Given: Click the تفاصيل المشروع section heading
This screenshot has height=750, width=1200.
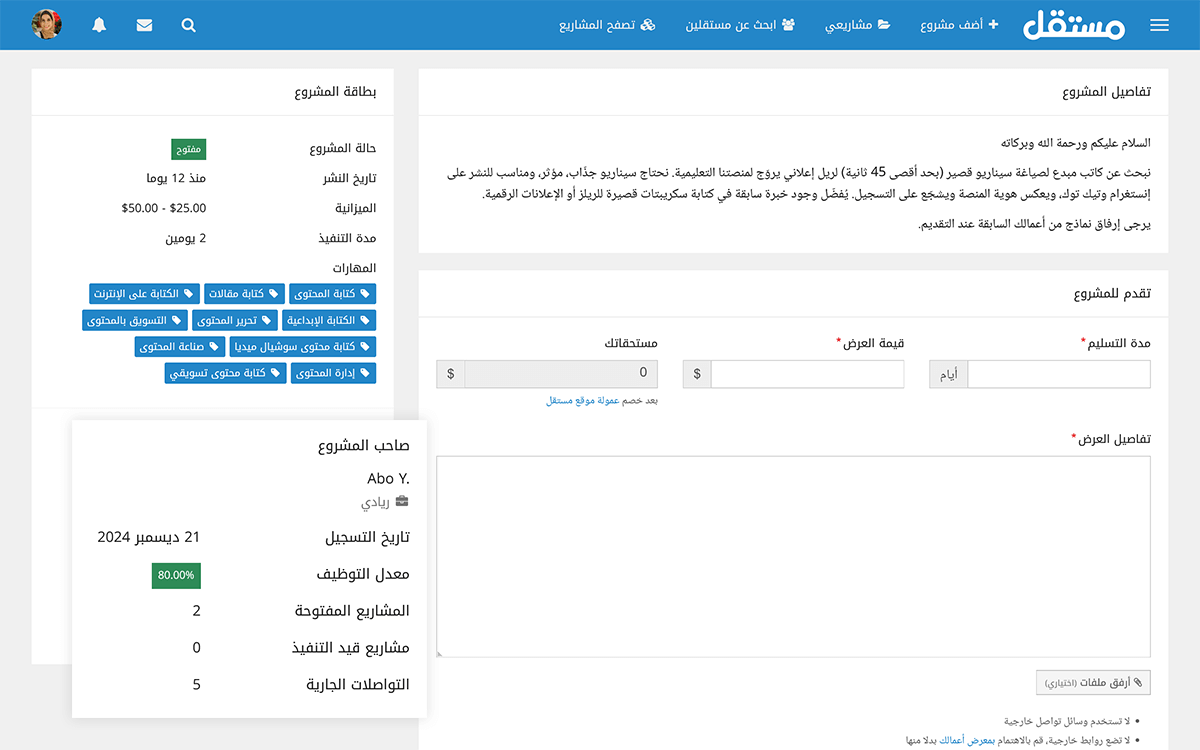Looking at the screenshot, I should pos(1106,92).
